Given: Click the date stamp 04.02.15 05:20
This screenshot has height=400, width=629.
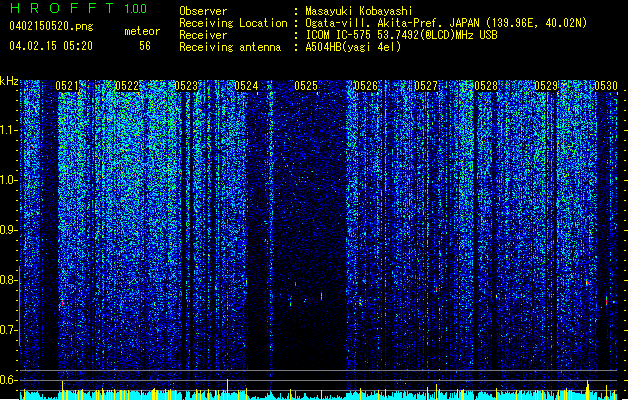Looking at the screenshot, I should pyautogui.click(x=51, y=46).
